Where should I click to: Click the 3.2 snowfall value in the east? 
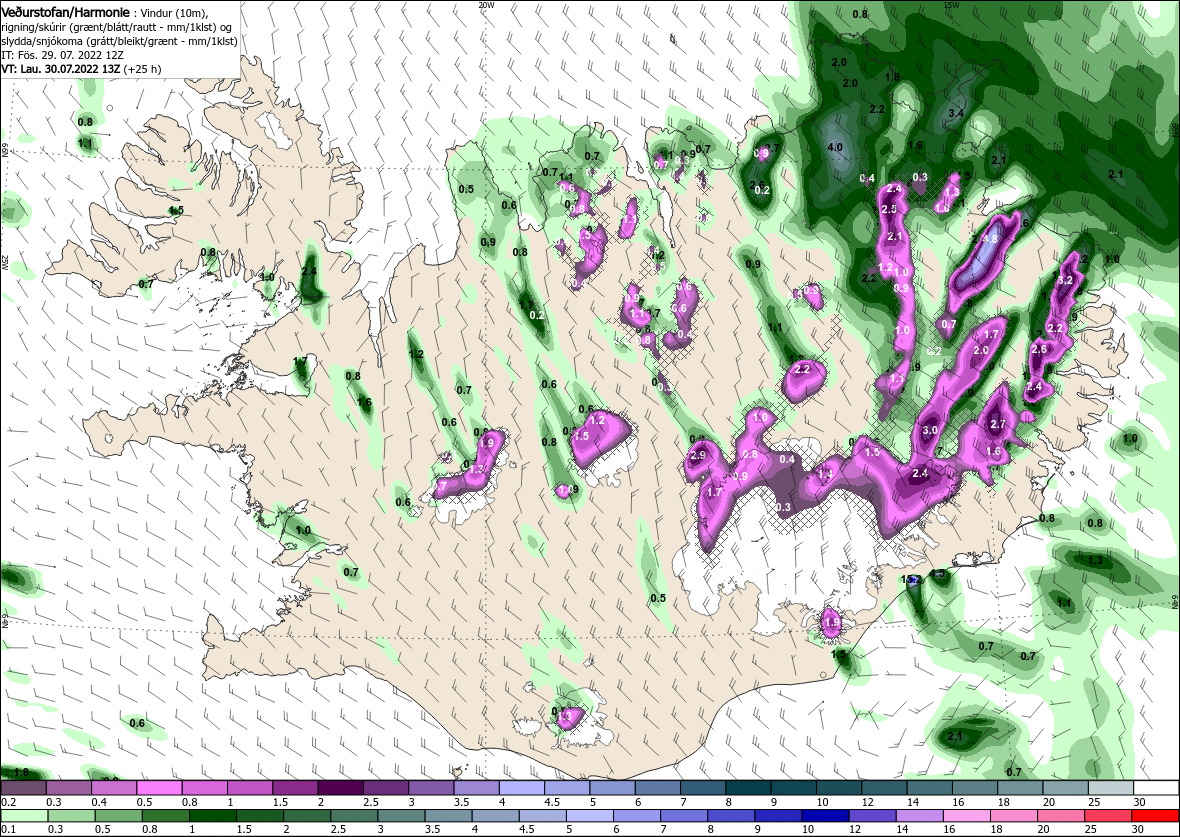click(x=1065, y=280)
